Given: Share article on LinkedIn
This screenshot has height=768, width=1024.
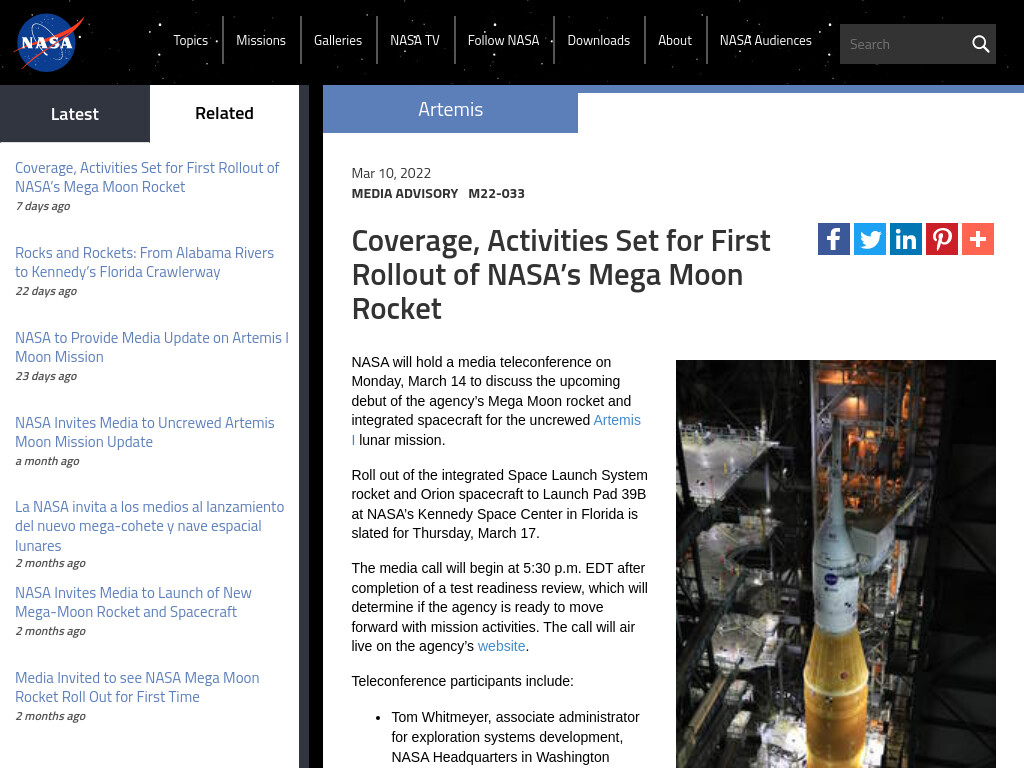Looking at the screenshot, I should pos(906,239).
